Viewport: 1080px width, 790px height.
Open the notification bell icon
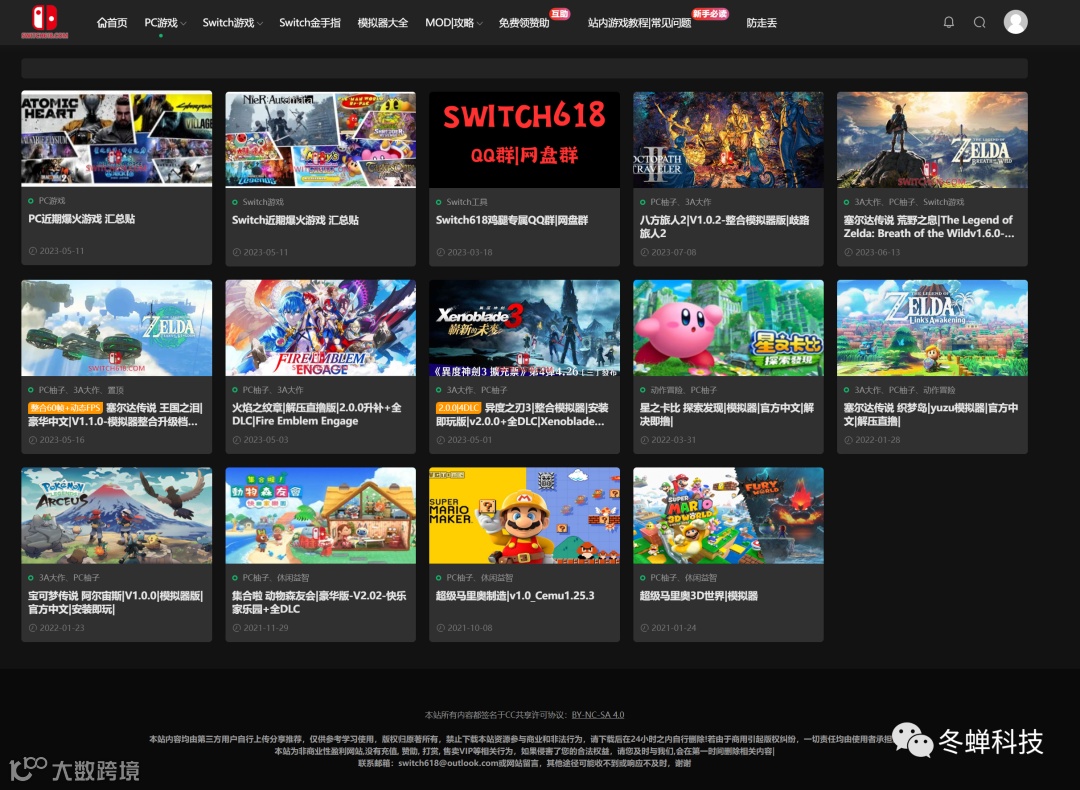coord(948,22)
